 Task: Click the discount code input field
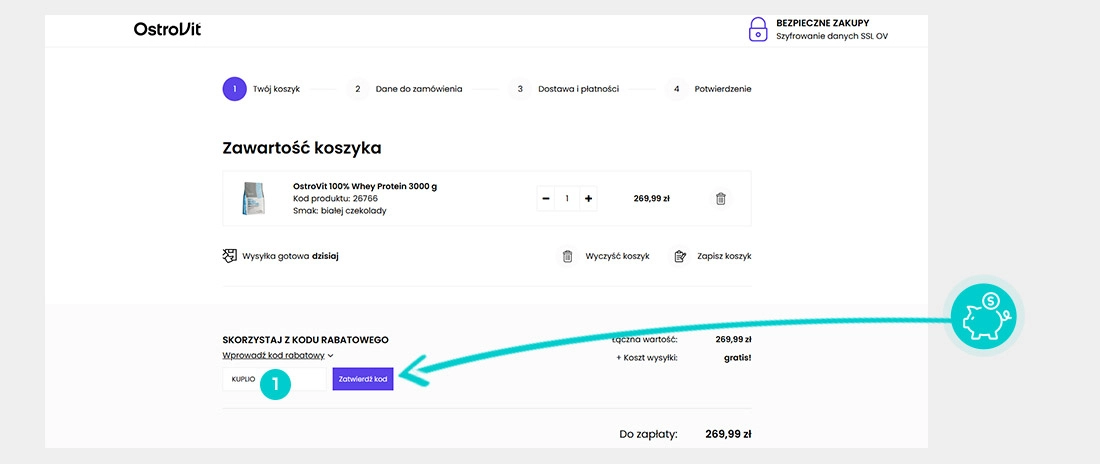(274, 379)
